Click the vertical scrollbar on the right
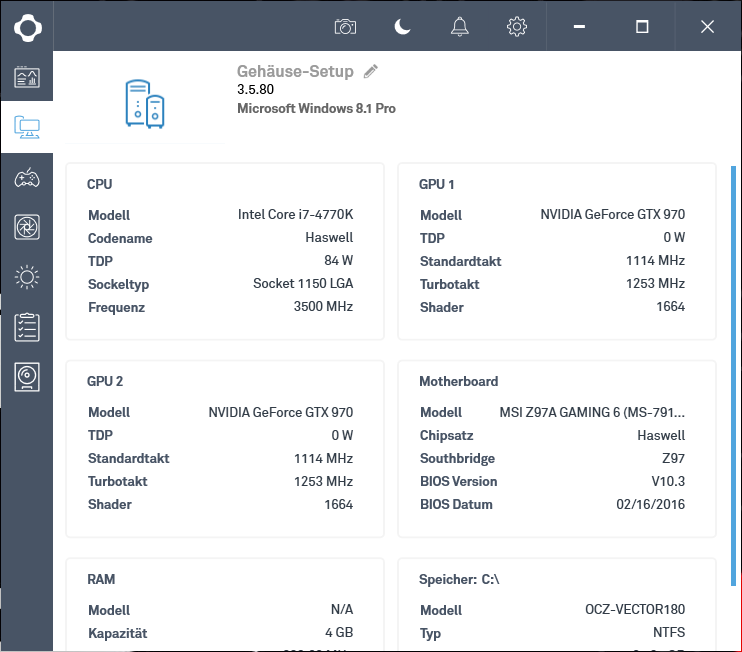Screen dimensions: 742x652 tap(733, 376)
